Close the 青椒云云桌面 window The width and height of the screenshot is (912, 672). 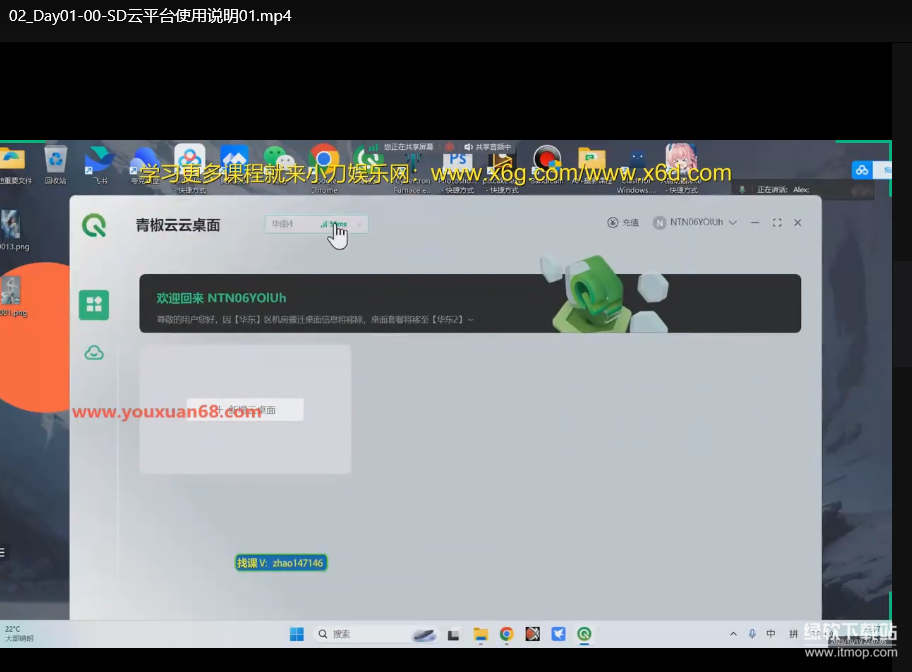coord(798,222)
